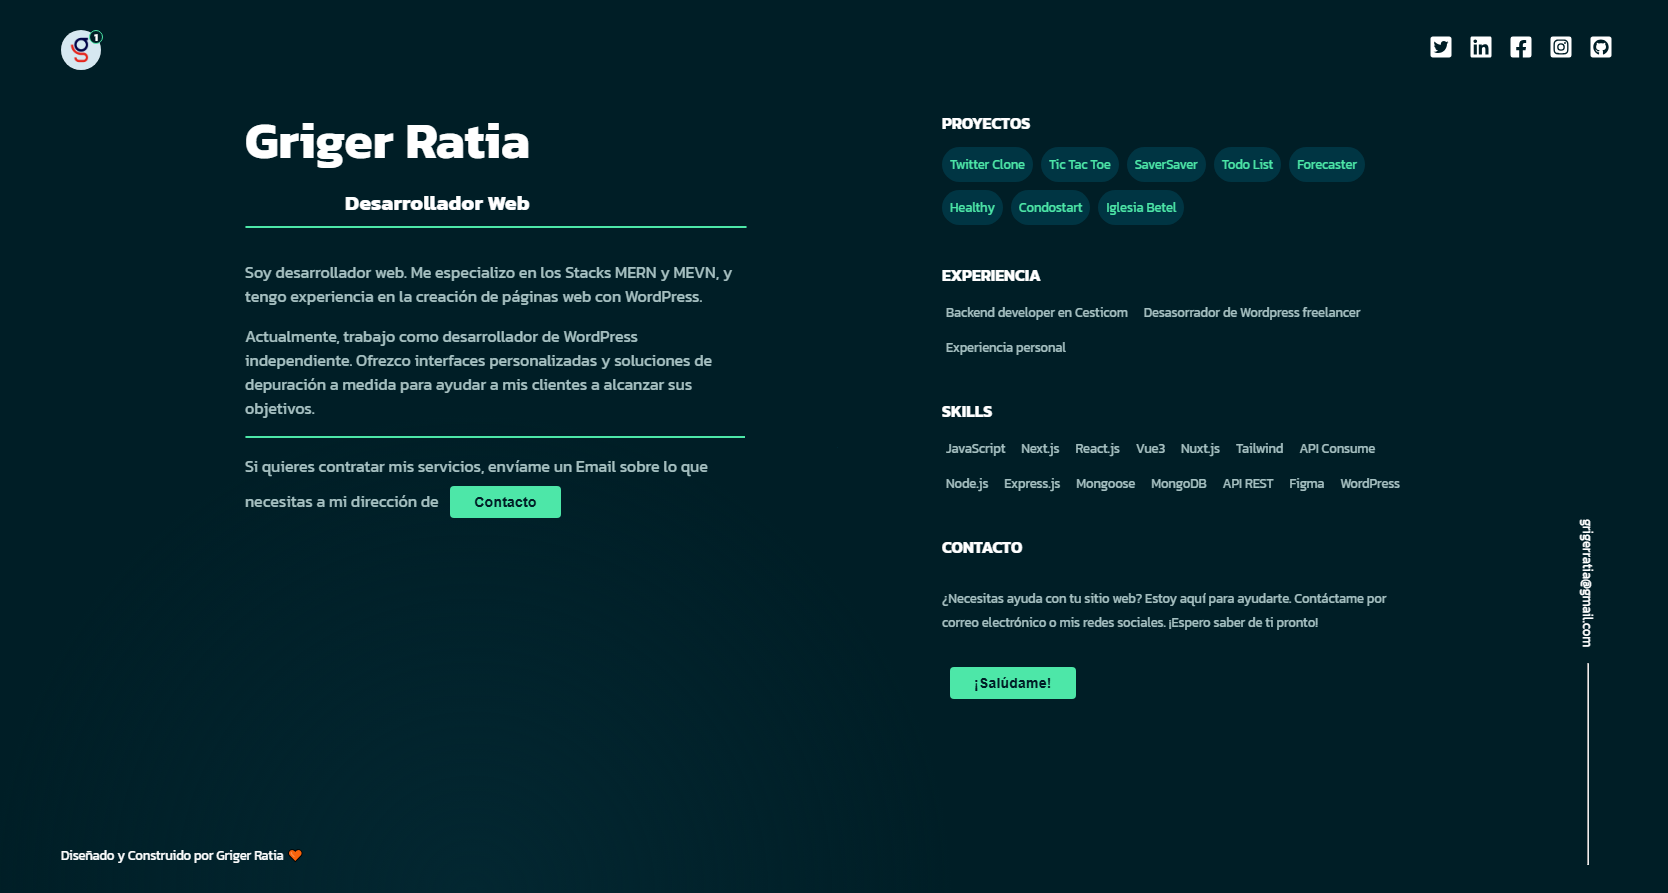
Task: Open the Iglesia Betel project
Action: pyautogui.click(x=1140, y=208)
